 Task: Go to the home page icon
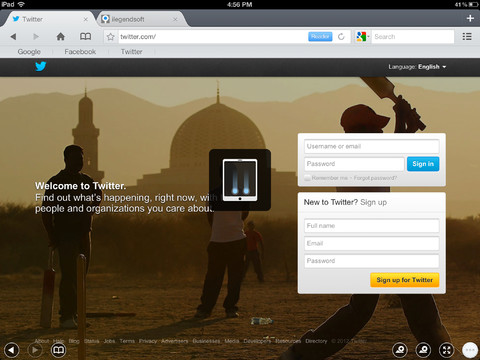tap(60, 36)
